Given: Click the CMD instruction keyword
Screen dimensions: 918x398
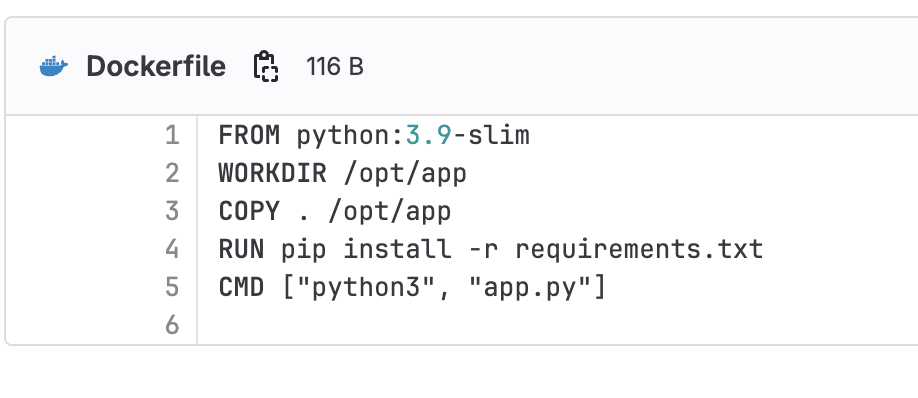Looking at the screenshot, I should [x=241, y=287].
